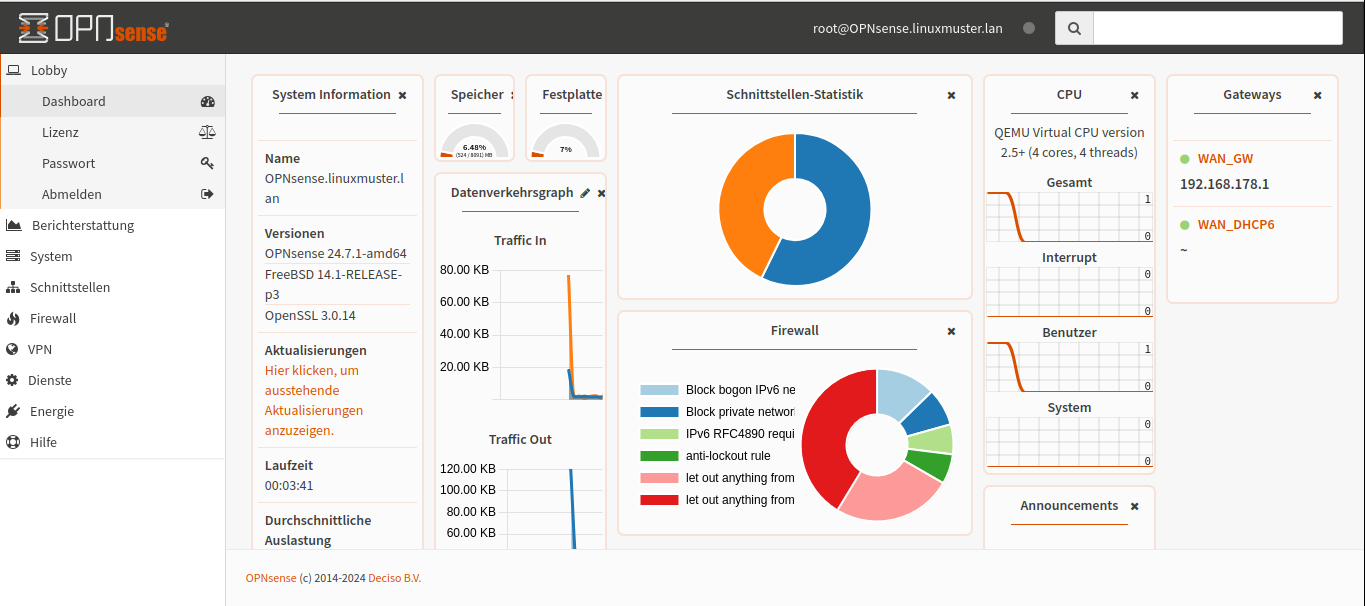Click the System server icon
Screen dimensions: 1365x606
(13, 256)
